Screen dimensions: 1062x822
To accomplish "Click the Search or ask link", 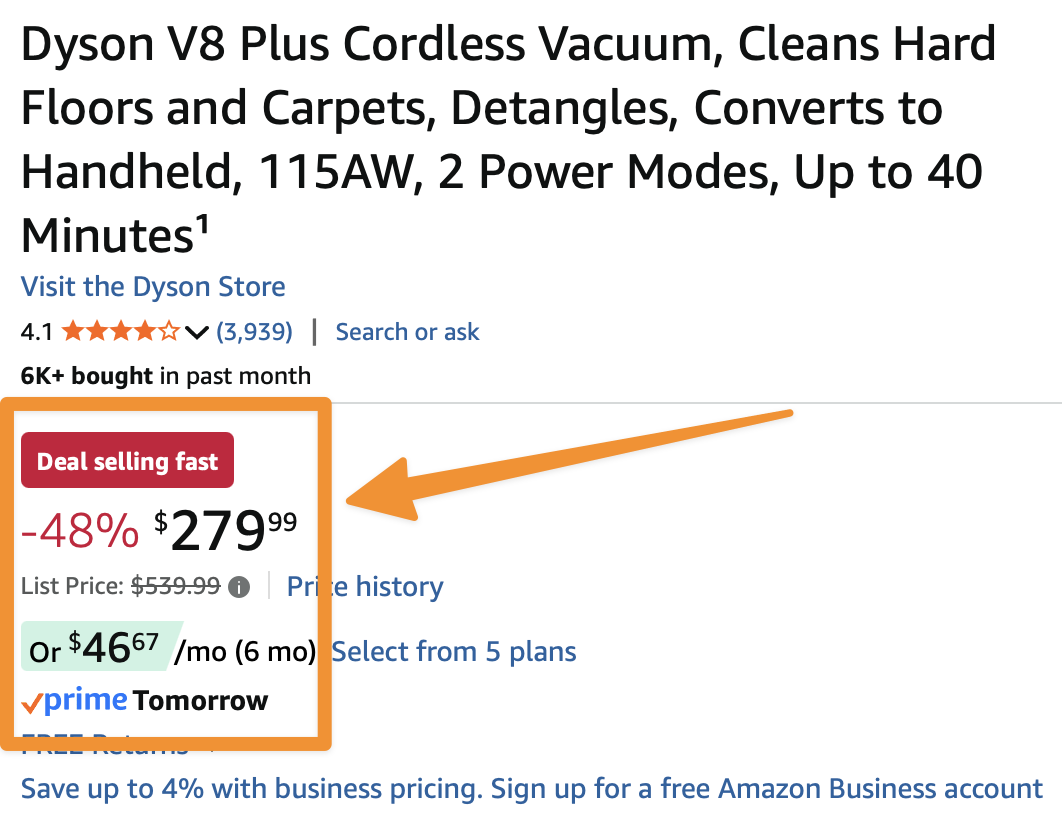I will click(x=407, y=332).
